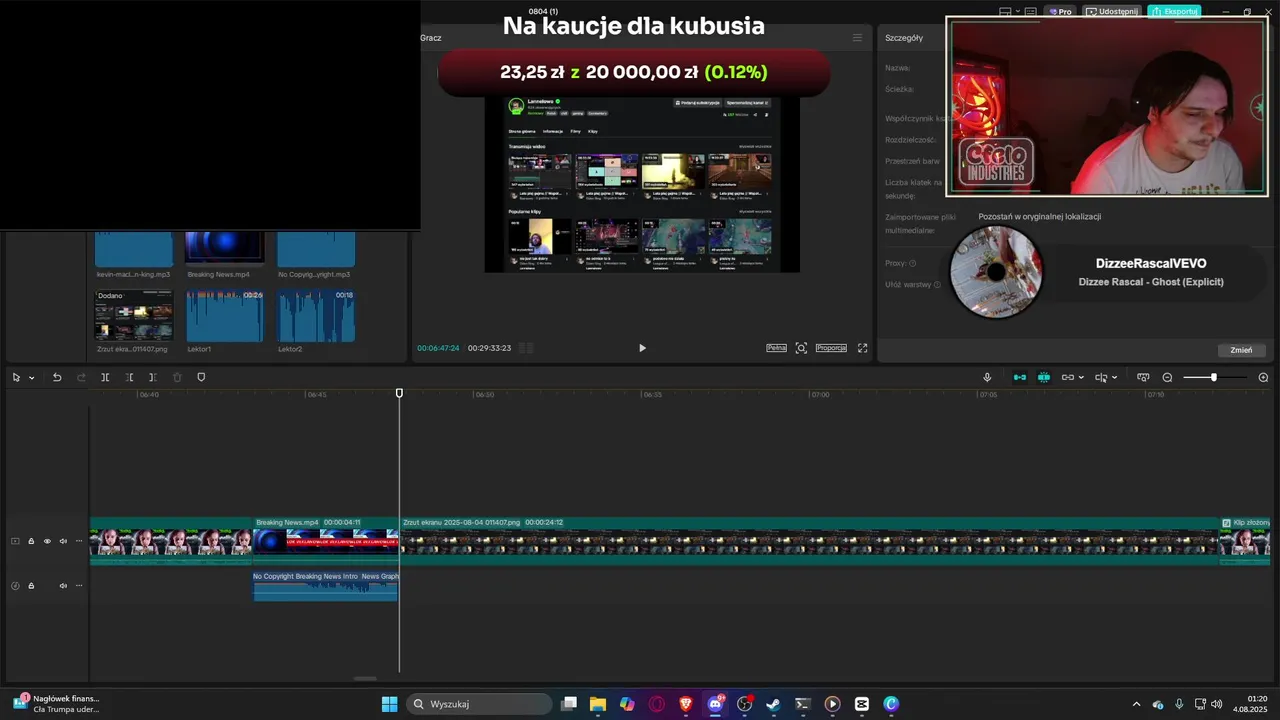Expand the preview axis dropdown arrow
Screen dimensions: 1280x720
click(1114, 378)
